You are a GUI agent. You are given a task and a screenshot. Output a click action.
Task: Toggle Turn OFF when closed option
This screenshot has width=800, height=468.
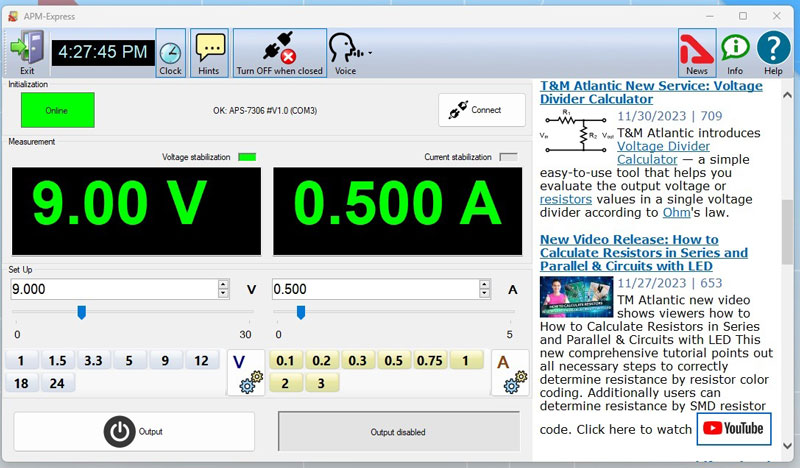(x=280, y=53)
